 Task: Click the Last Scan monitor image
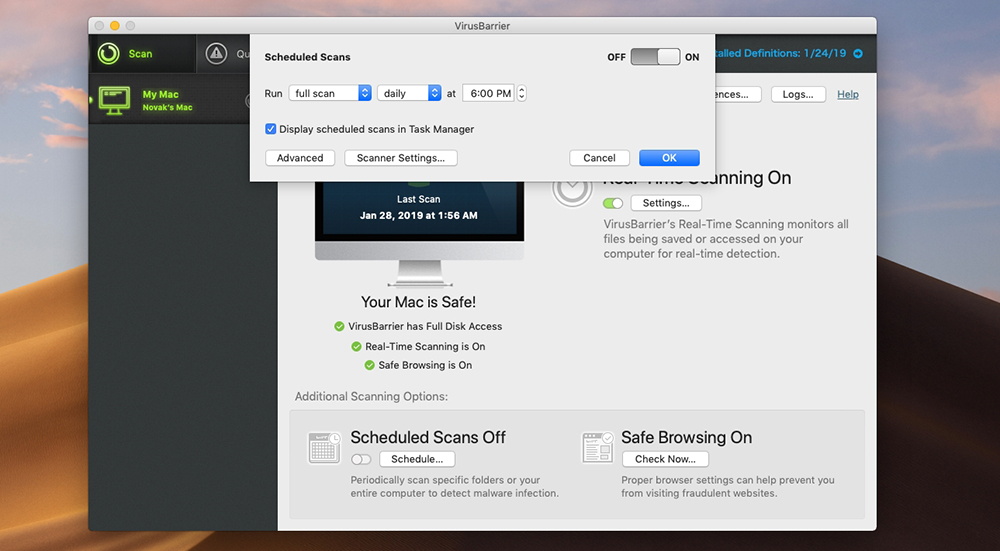(420, 235)
